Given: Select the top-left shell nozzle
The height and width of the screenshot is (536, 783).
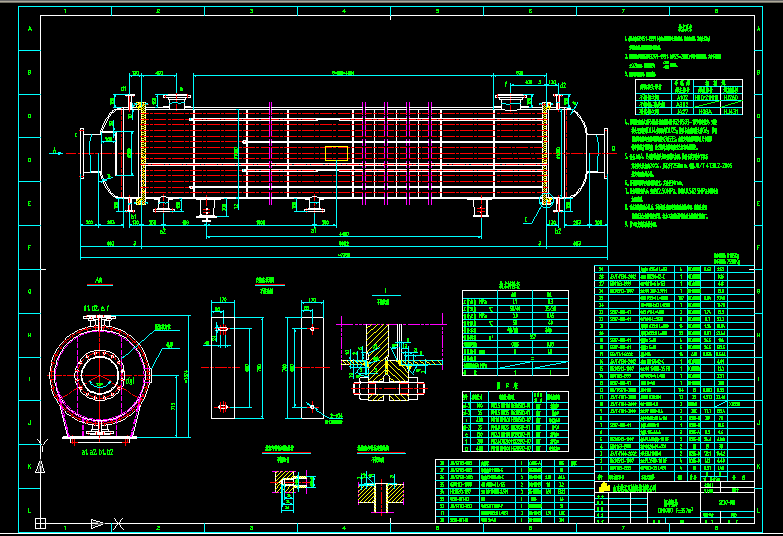Looking at the screenshot, I should point(177,100).
